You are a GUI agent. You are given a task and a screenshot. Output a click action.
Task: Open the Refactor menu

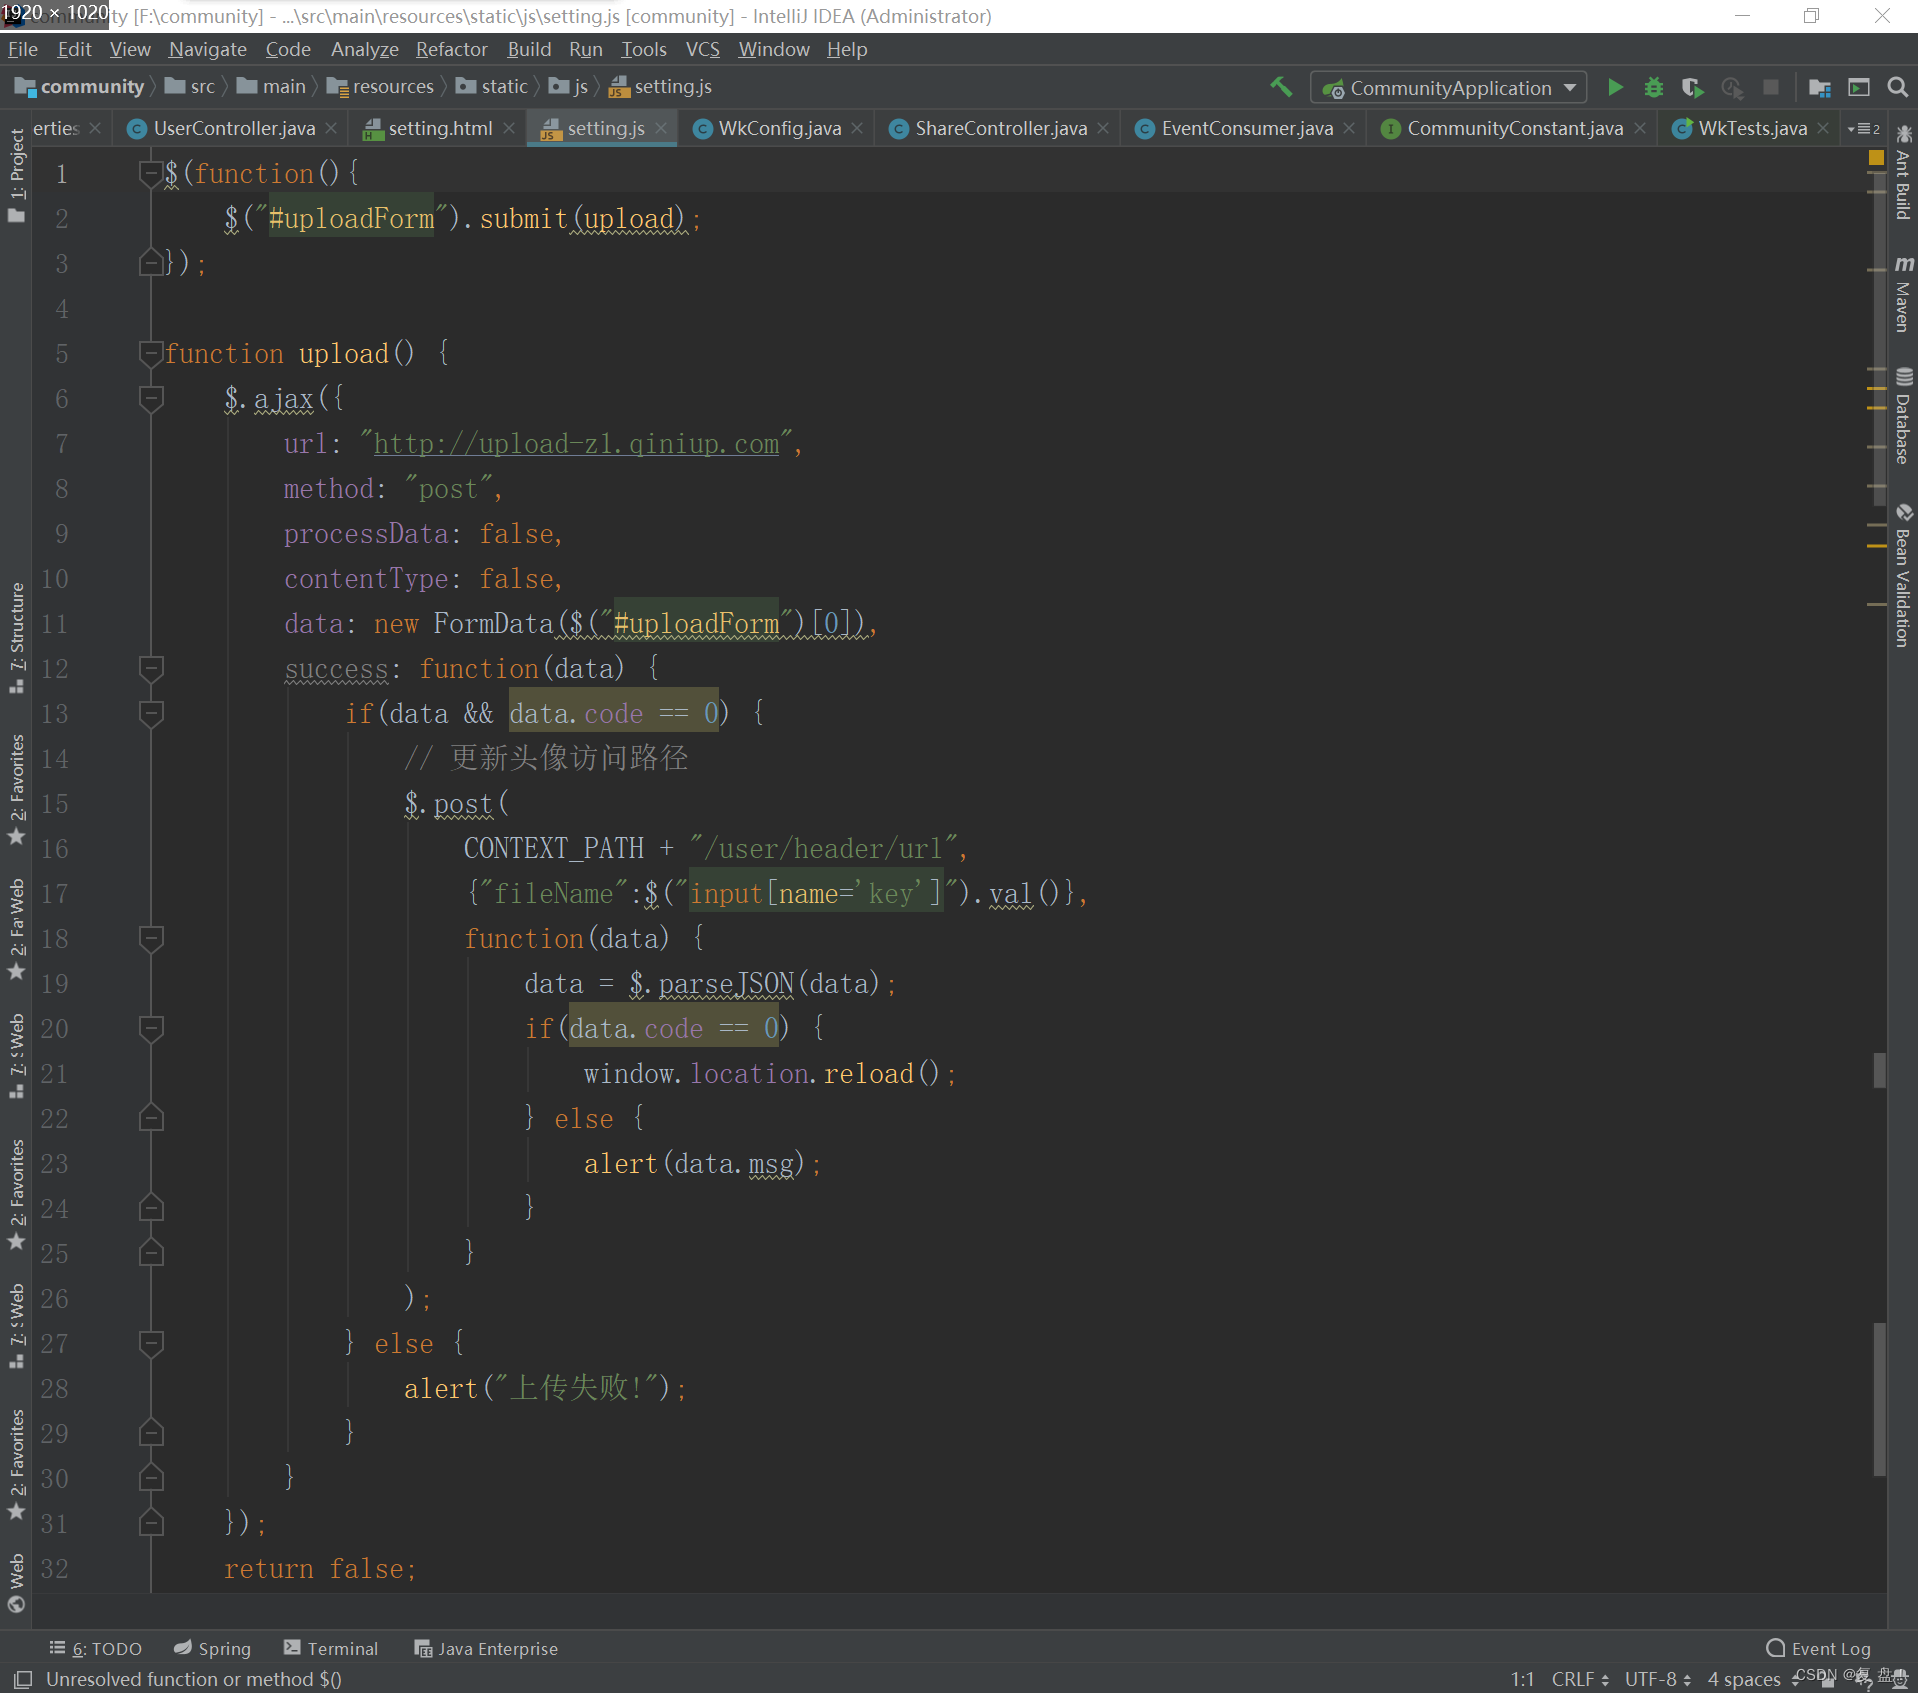[x=451, y=49]
